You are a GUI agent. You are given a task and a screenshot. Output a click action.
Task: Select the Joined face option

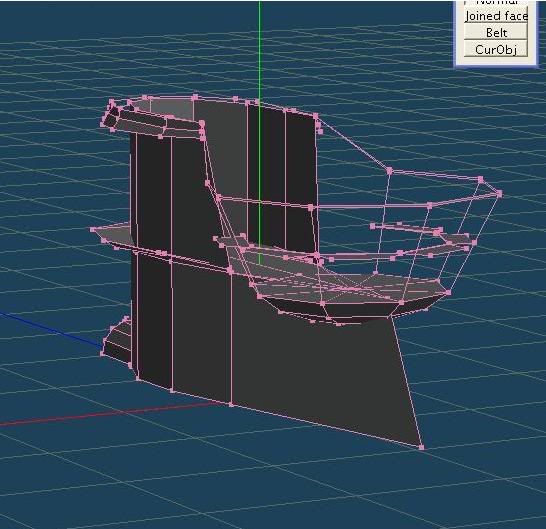(x=496, y=16)
